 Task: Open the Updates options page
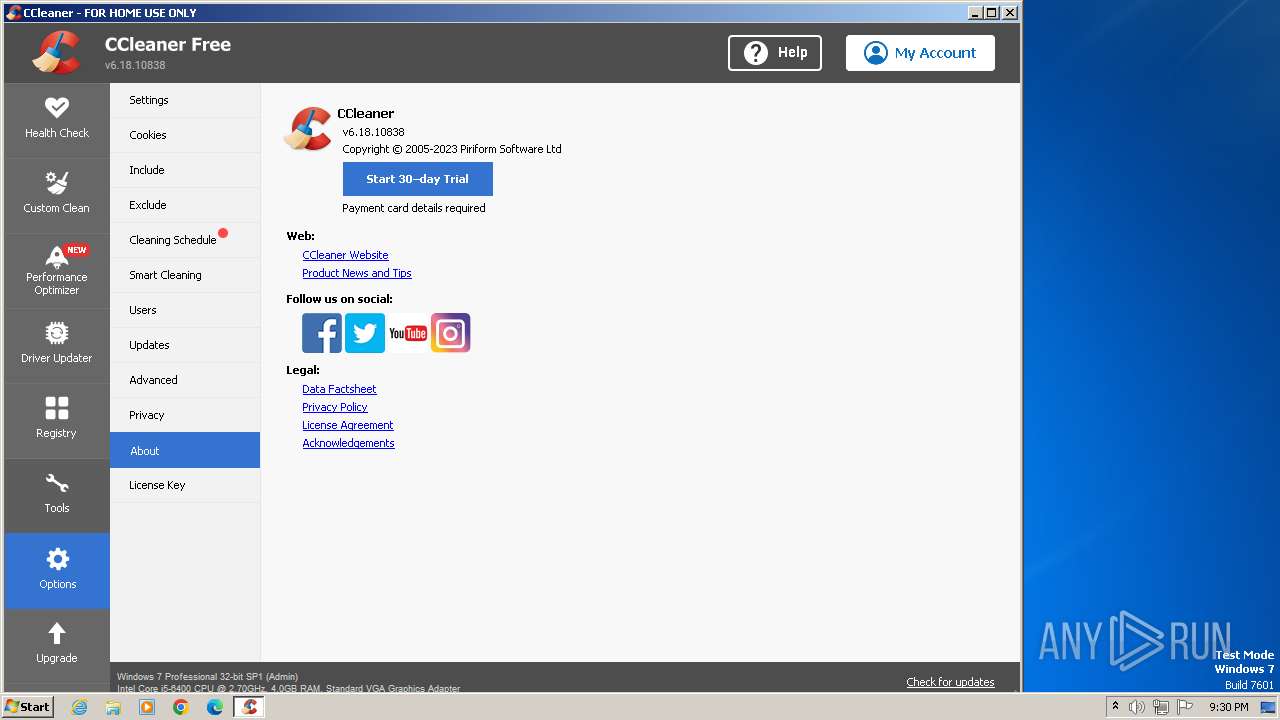point(185,345)
